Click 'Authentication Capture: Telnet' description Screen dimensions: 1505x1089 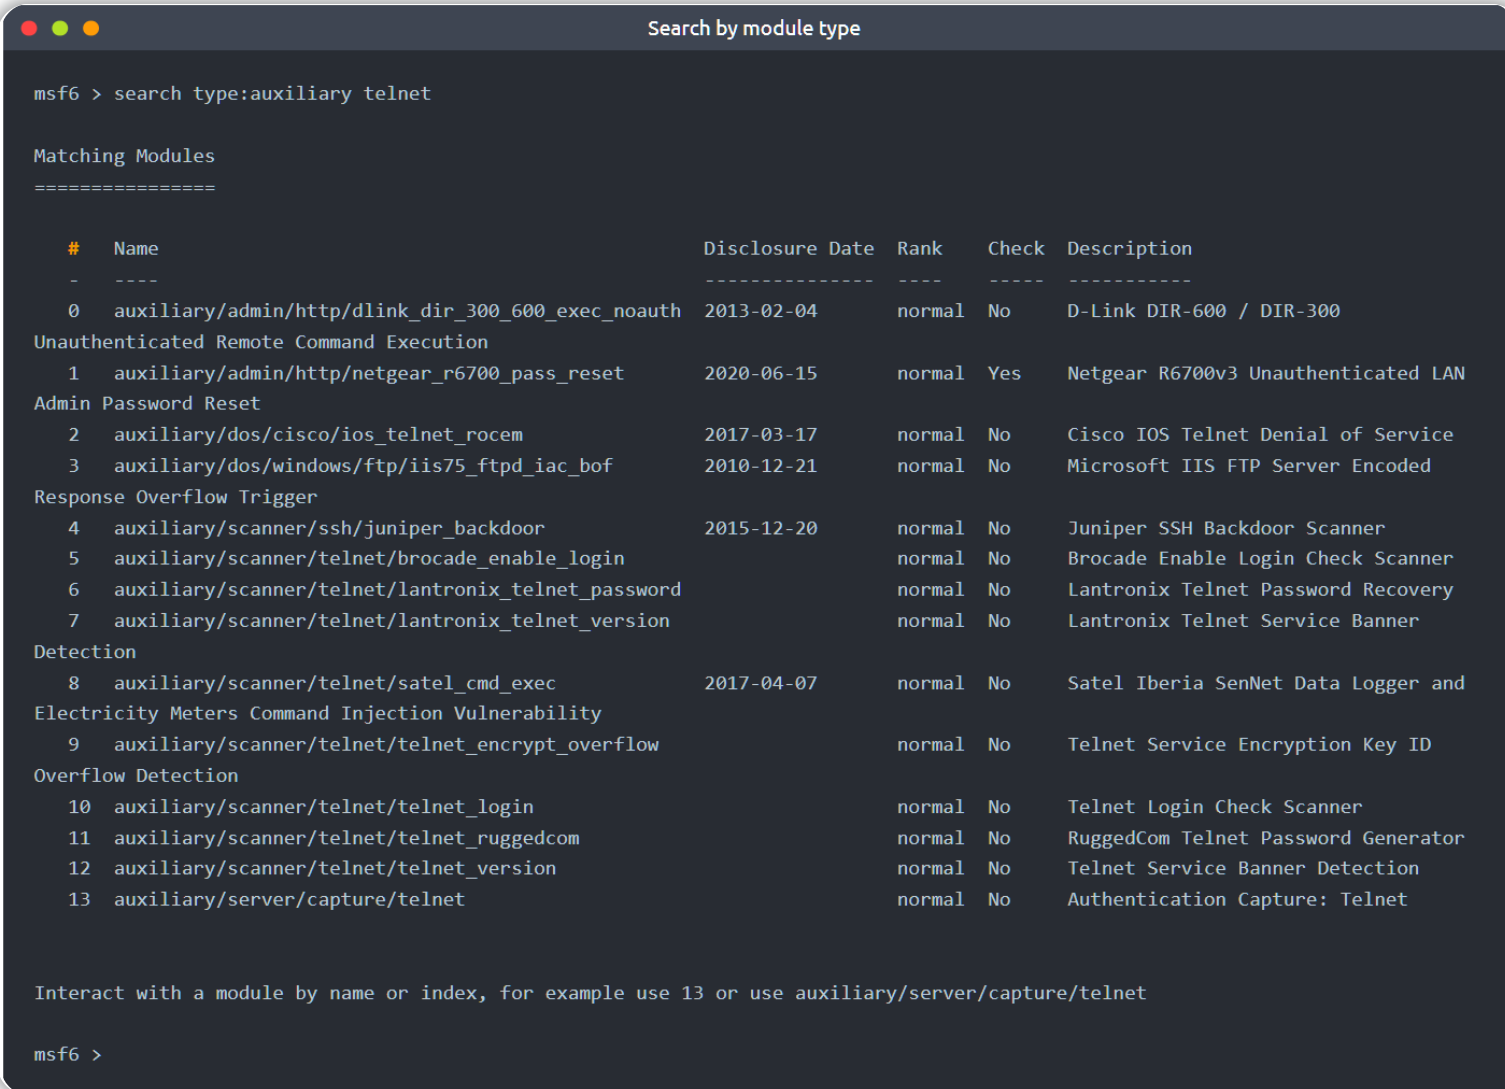(x=1237, y=900)
